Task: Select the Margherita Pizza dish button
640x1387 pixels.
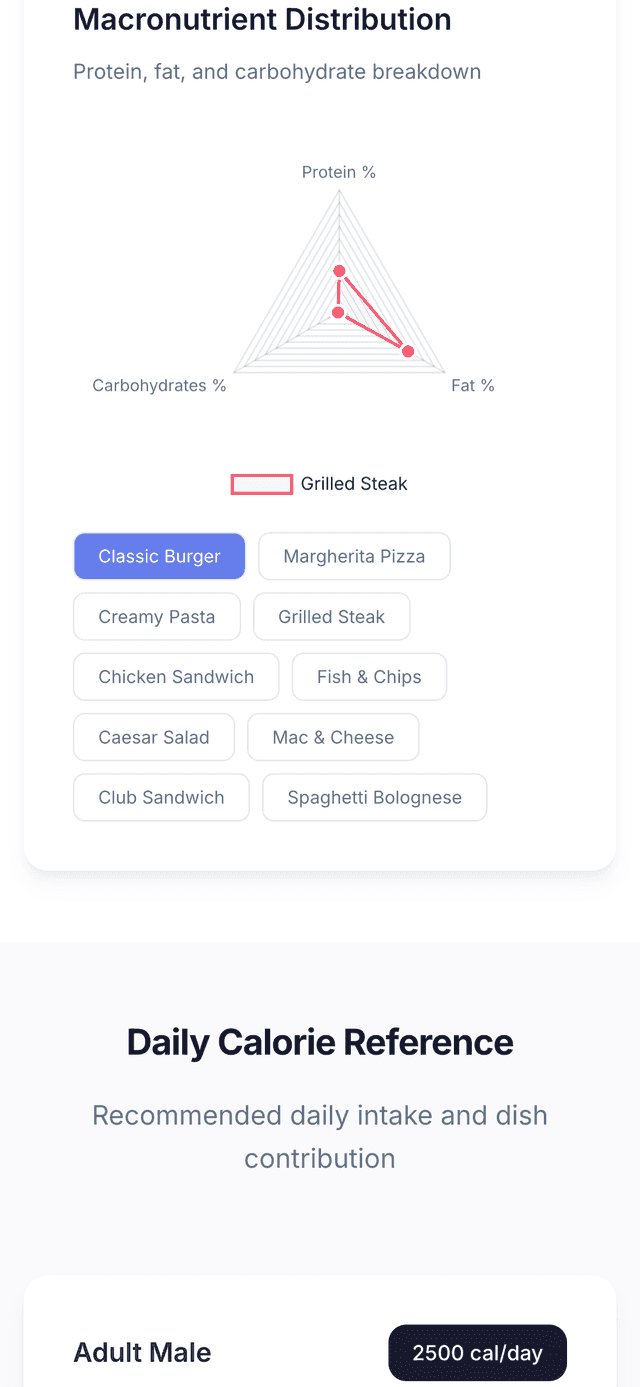Action: click(354, 556)
